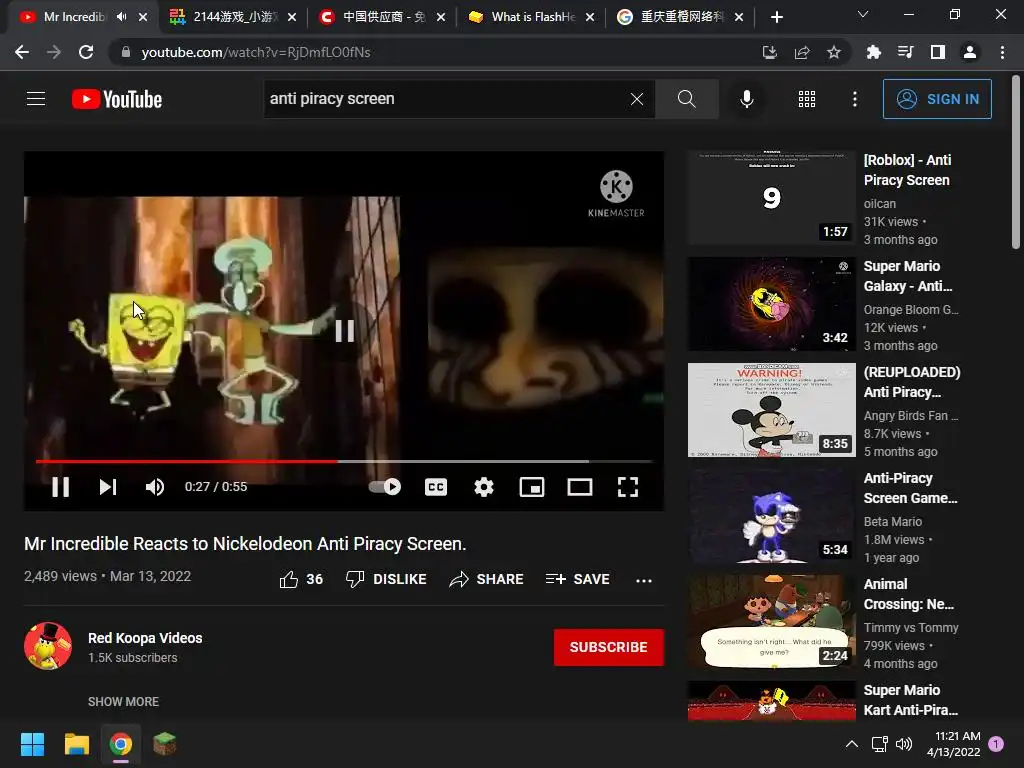The height and width of the screenshot is (768, 1024).
Task: Save the video to a playlist
Action: (577, 579)
